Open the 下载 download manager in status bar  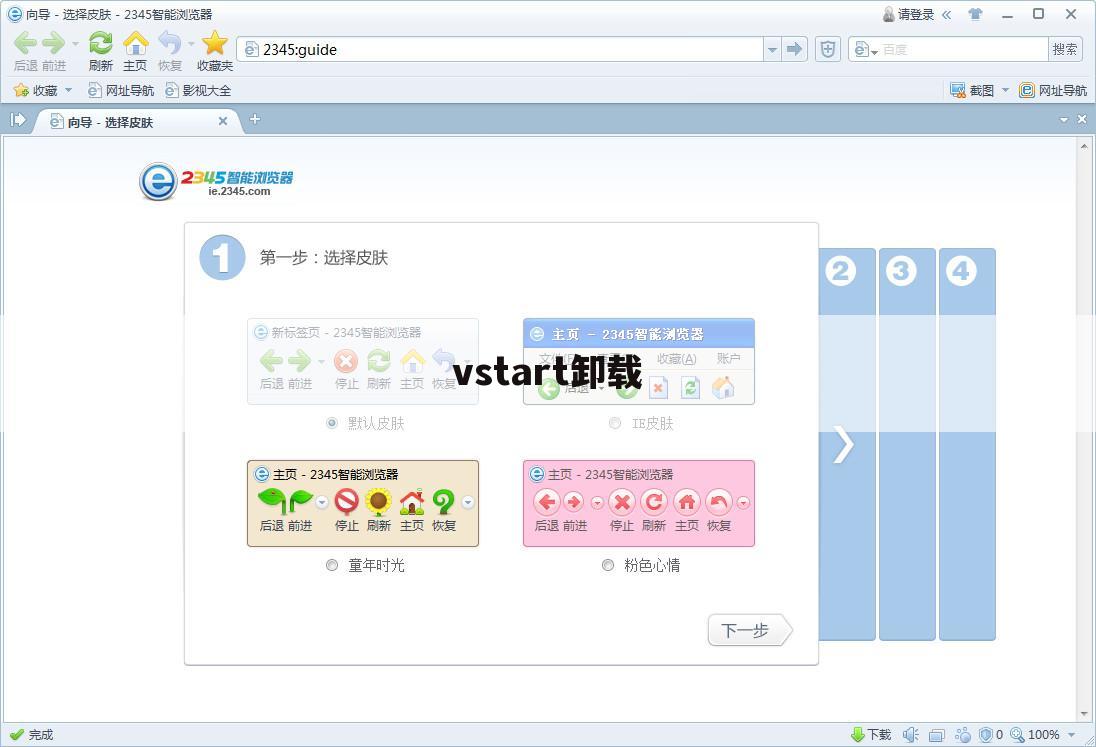coord(871,734)
